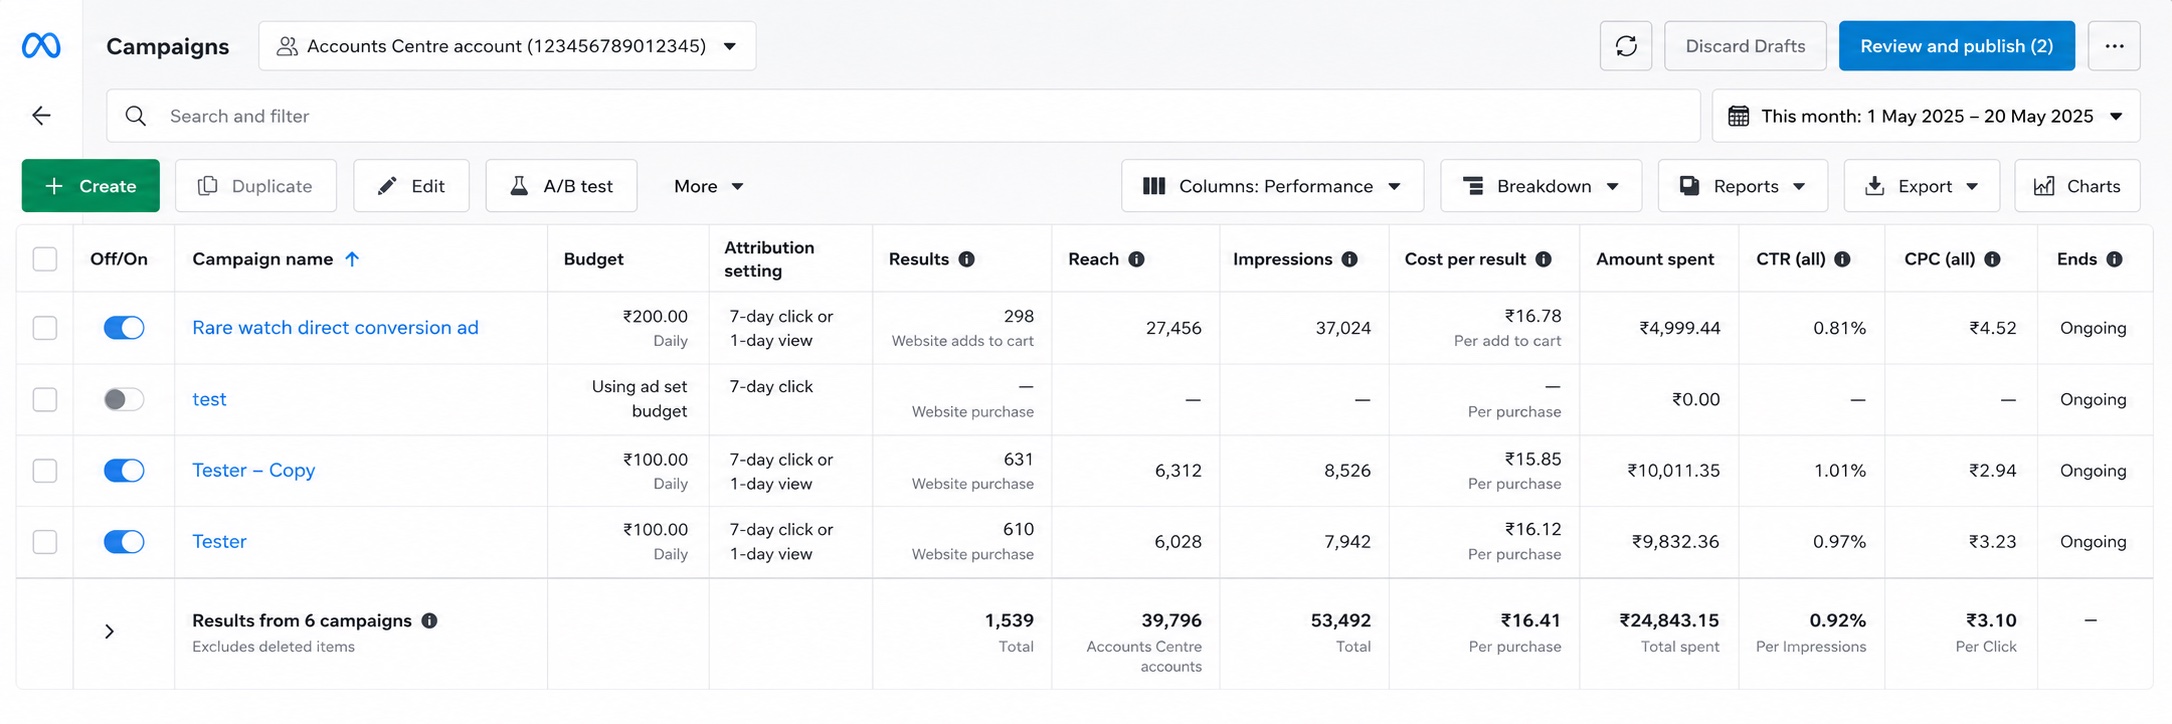The height and width of the screenshot is (724, 2172).
Task: Open the More dropdown menu
Action: (708, 186)
